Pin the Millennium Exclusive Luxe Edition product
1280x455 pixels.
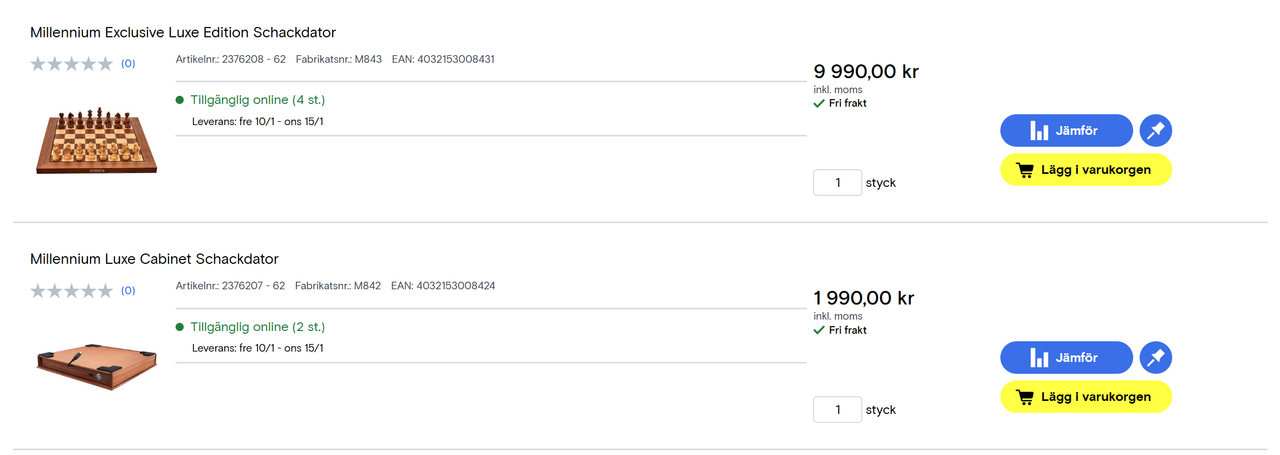[x=1156, y=131]
